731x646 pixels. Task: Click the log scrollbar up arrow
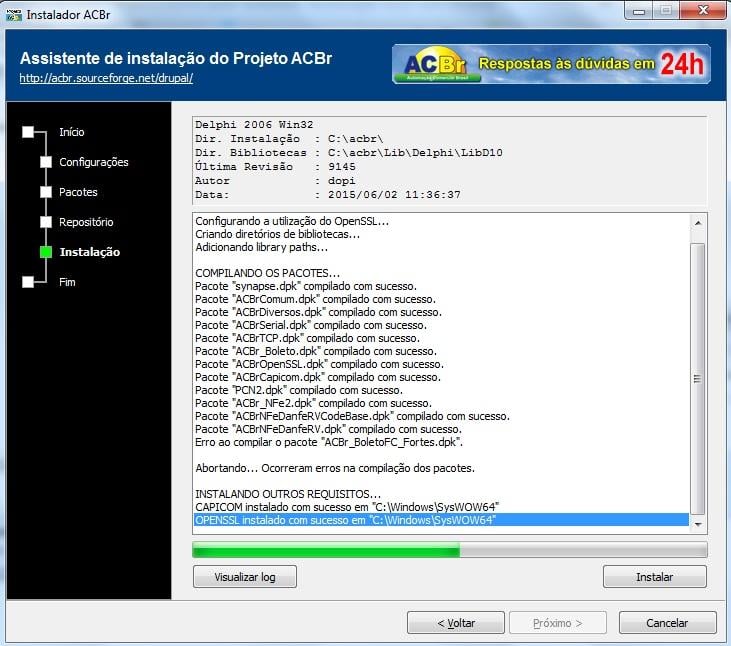tap(698, 223)
